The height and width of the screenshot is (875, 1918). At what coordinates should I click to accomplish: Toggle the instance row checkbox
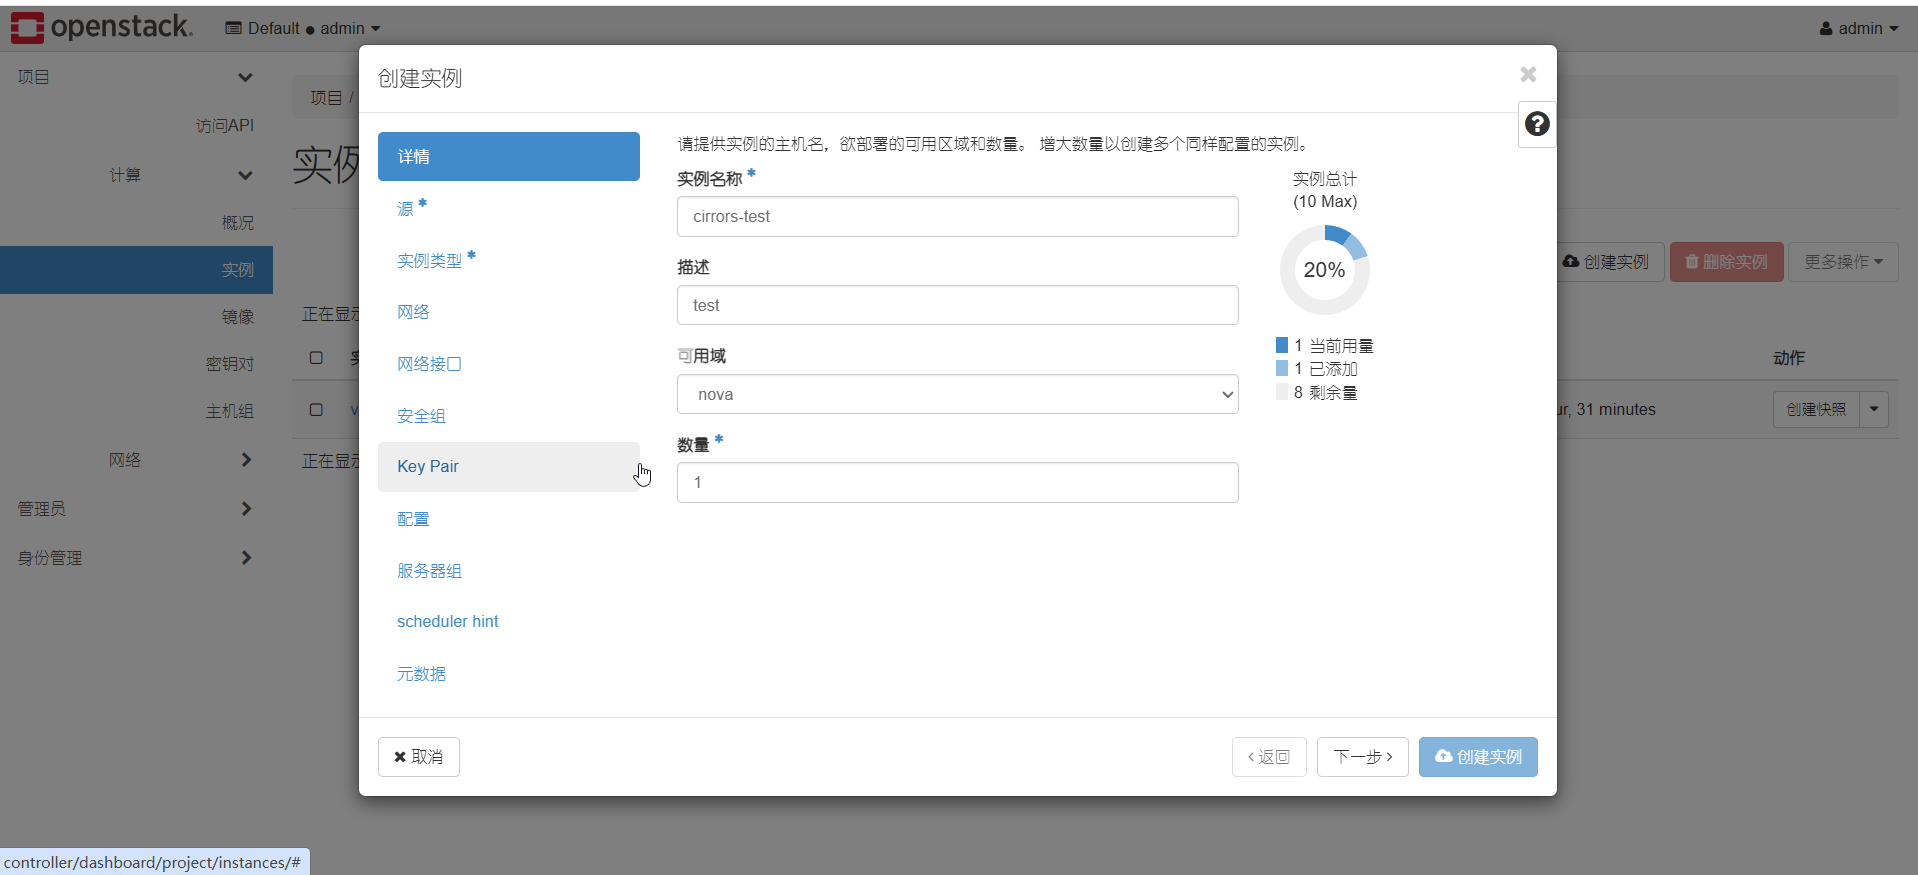pyautogui.click(x=316, y=410)
